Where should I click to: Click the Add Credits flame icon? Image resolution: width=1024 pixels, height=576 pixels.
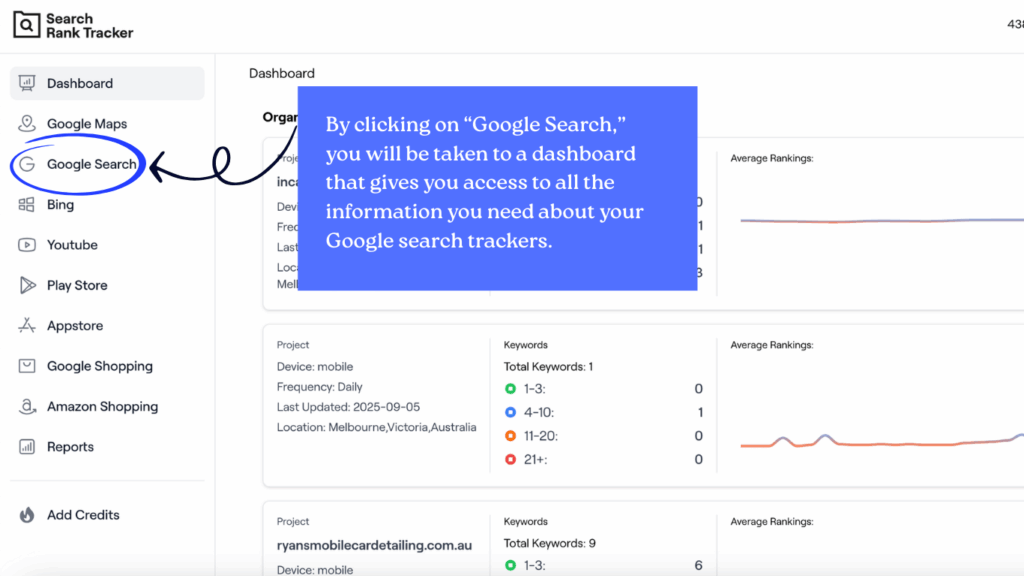point(27,515)
